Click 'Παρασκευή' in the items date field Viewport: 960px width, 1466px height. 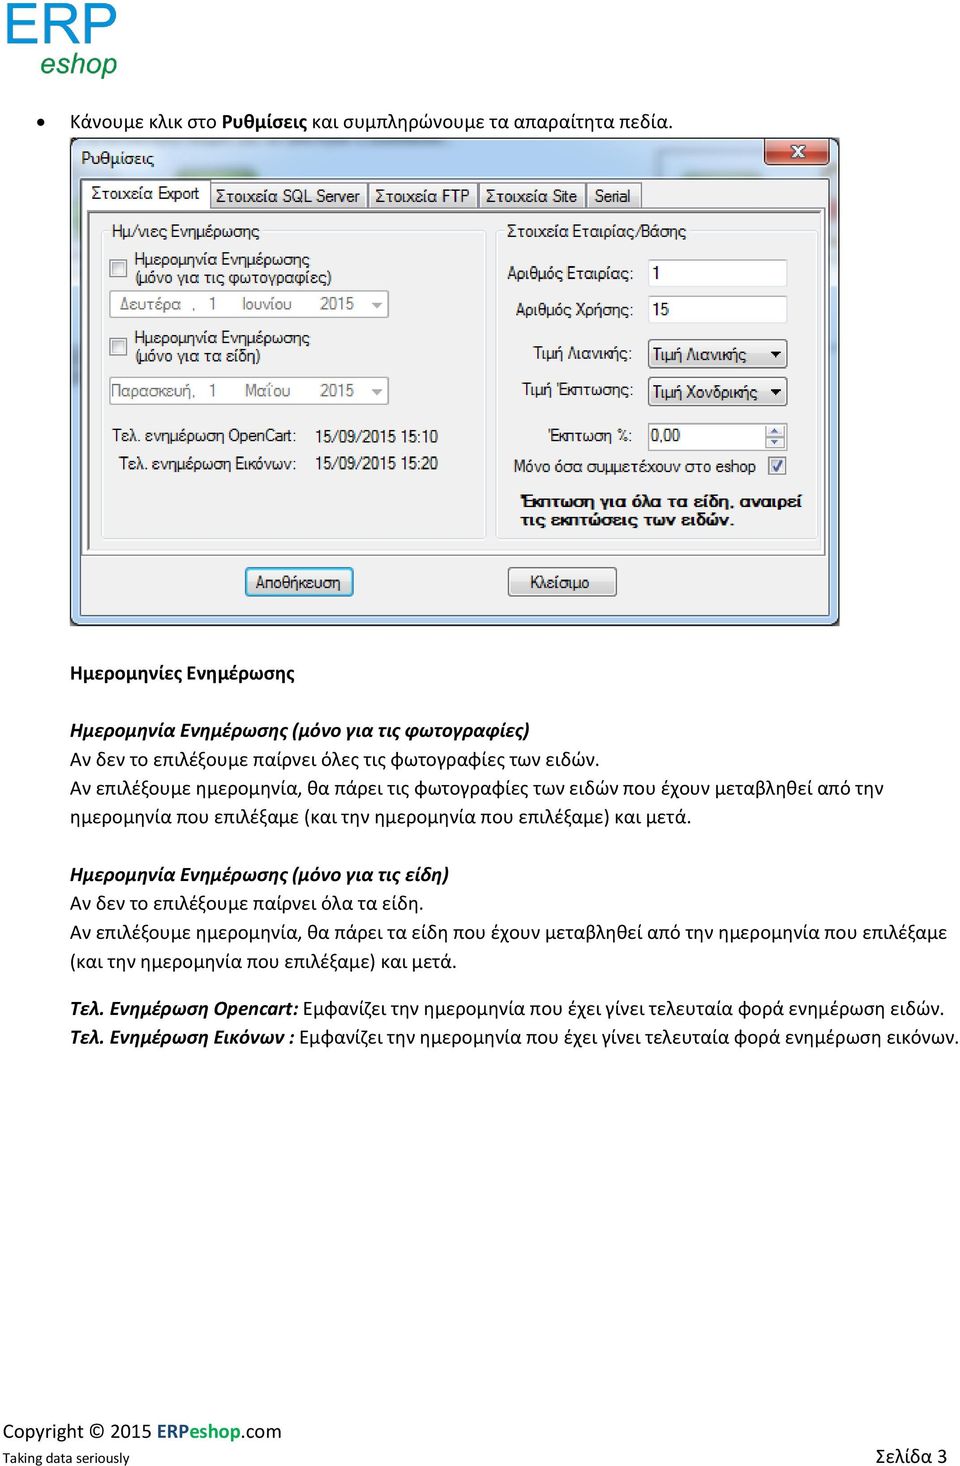click(x=152, y=391)
